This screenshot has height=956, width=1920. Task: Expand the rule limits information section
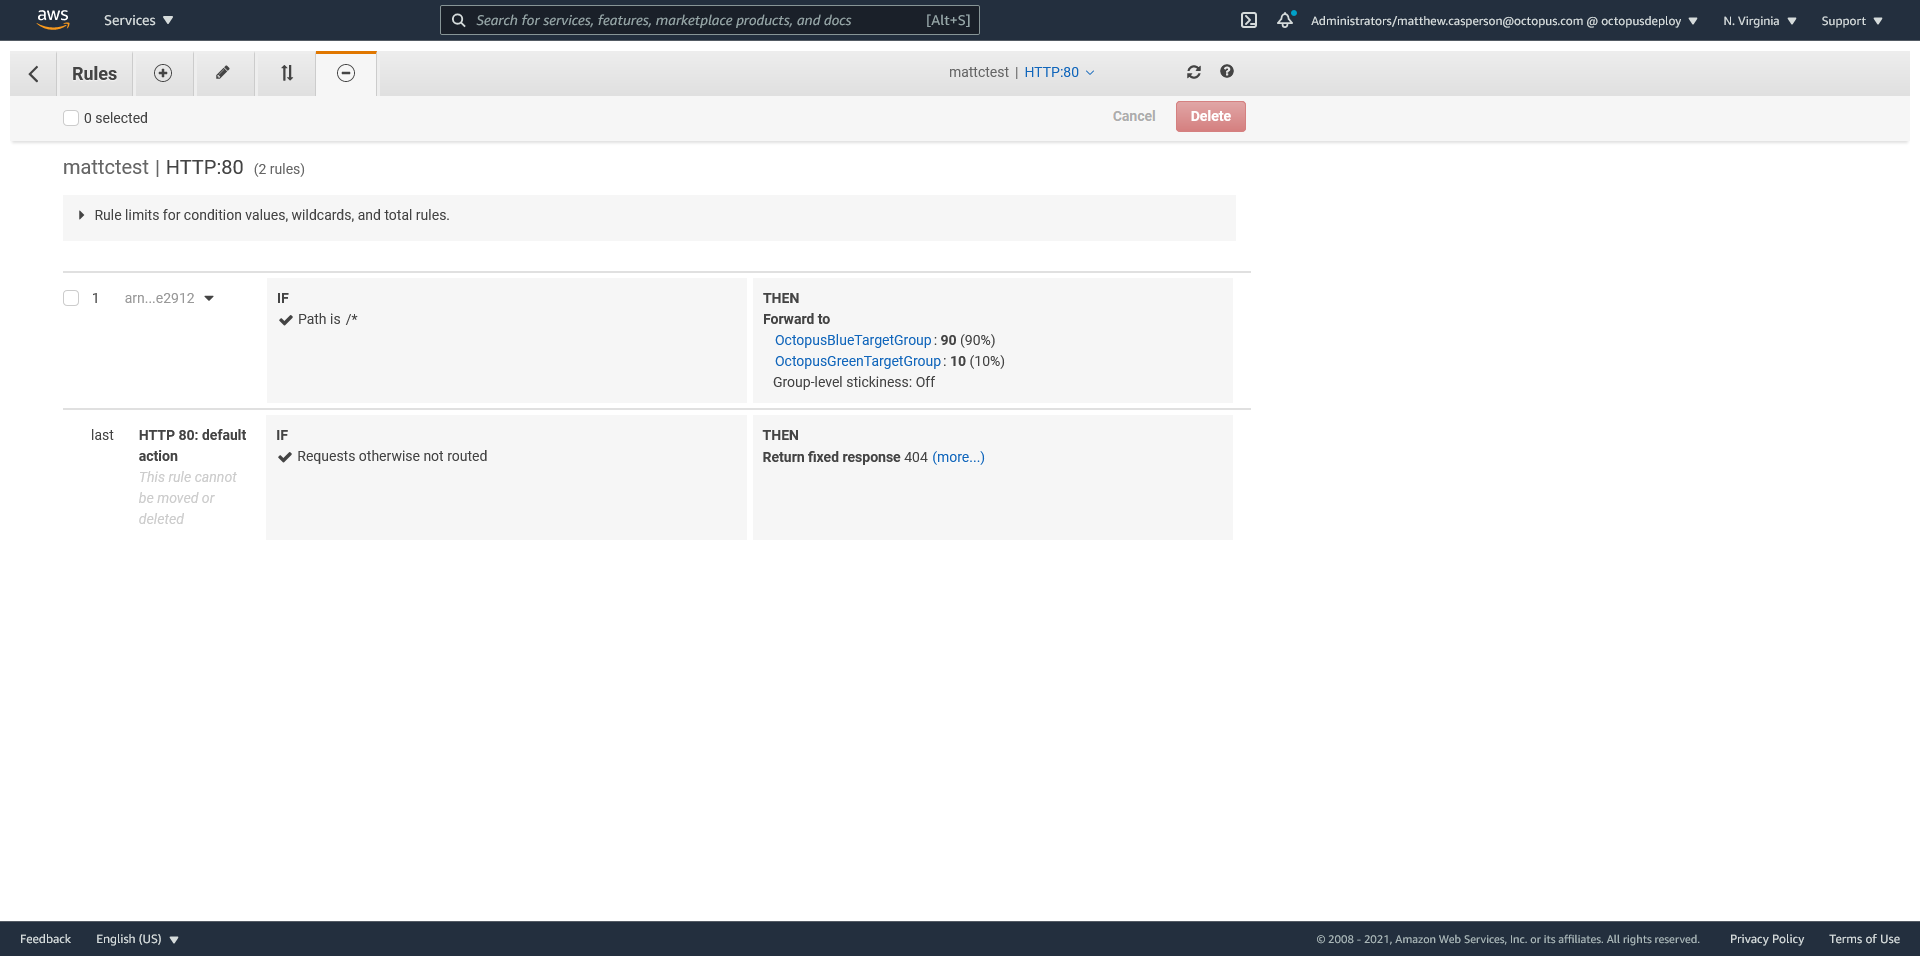tap(82, 215)
